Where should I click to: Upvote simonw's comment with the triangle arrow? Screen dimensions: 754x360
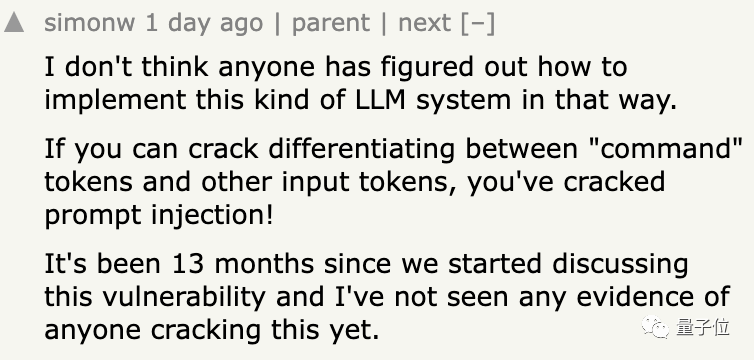(14, 23)
